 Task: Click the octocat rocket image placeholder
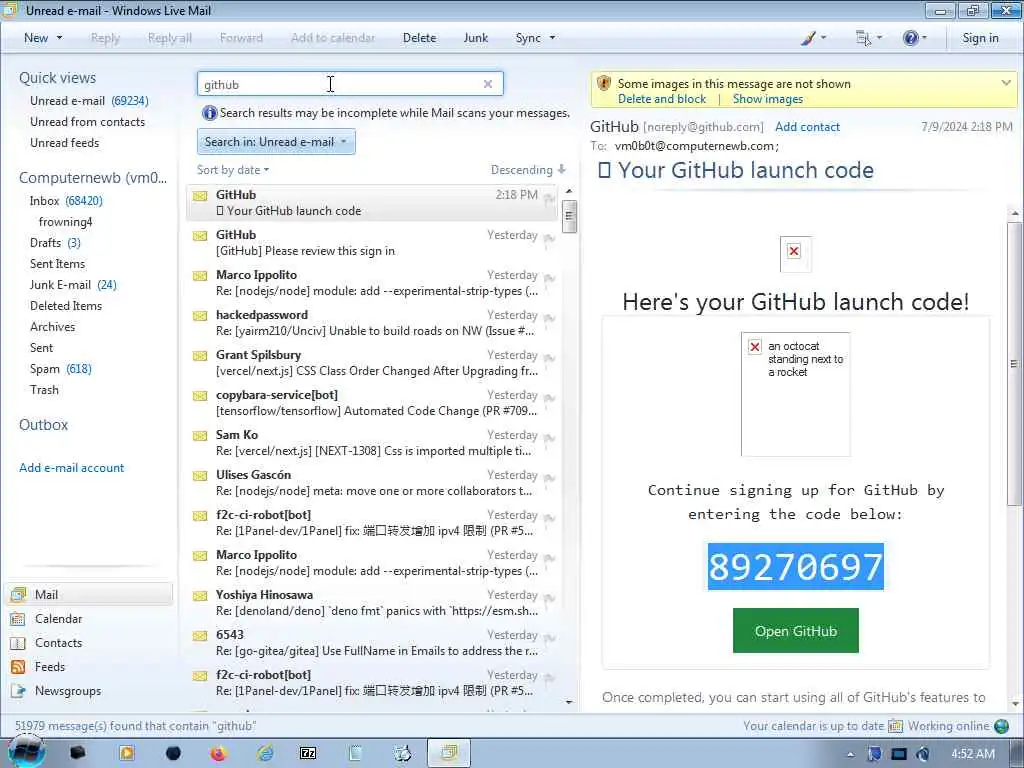point(795,394)
